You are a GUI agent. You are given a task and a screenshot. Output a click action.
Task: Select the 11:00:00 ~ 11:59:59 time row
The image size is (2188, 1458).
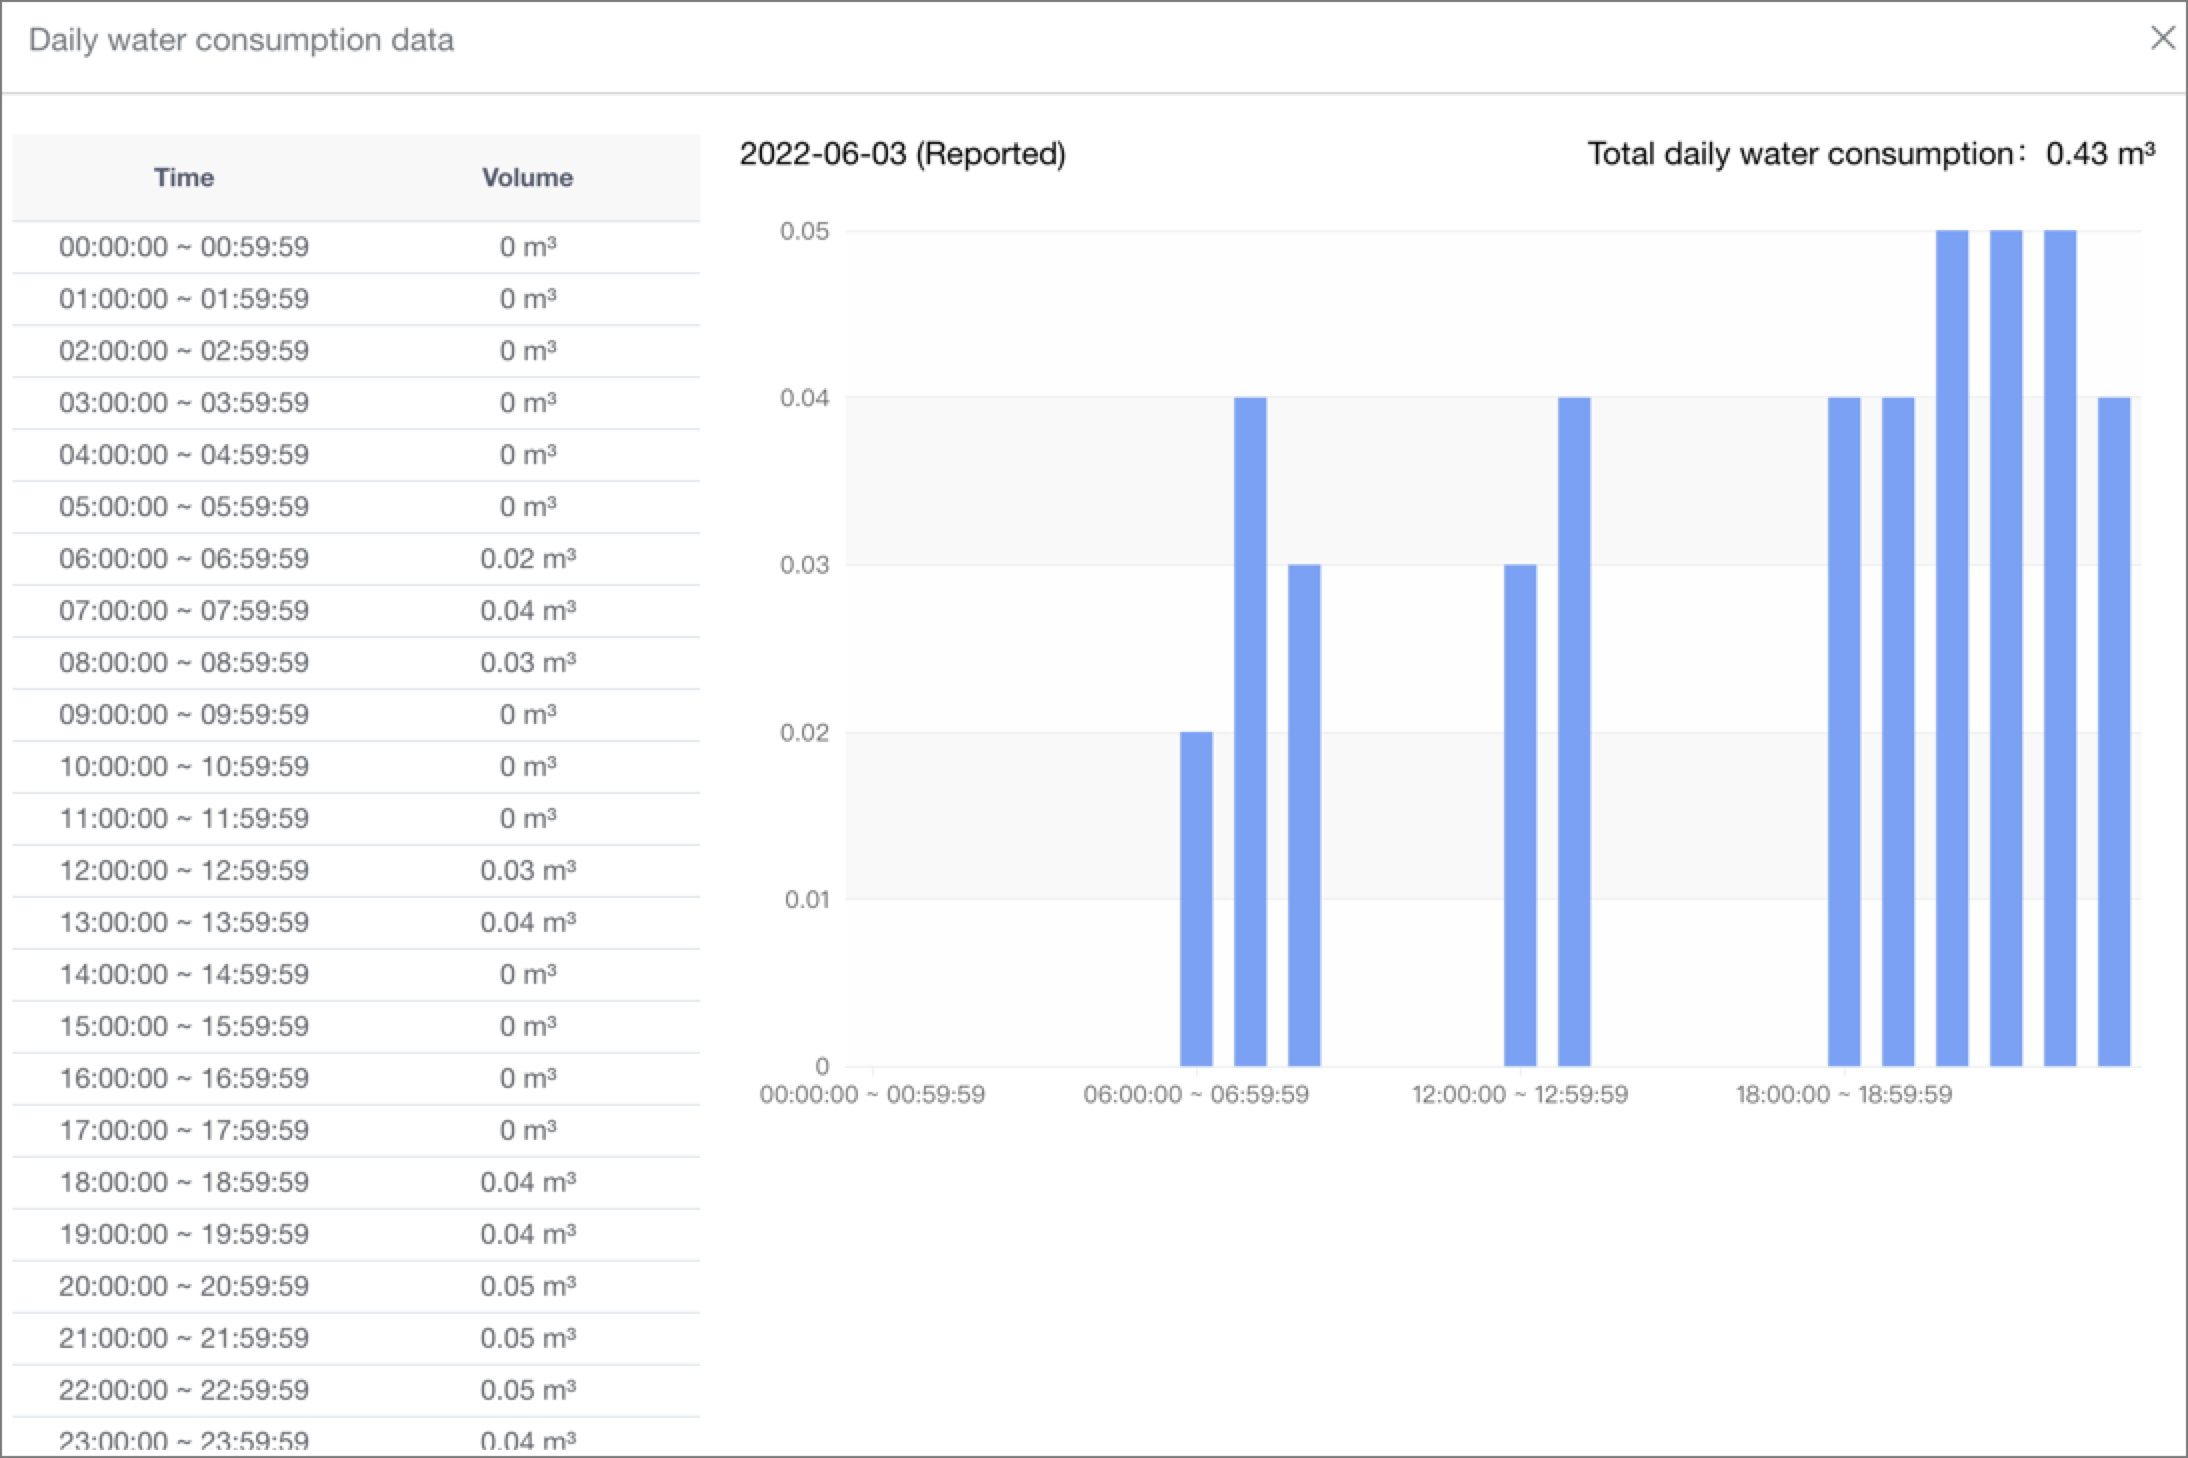pos(356,819)
